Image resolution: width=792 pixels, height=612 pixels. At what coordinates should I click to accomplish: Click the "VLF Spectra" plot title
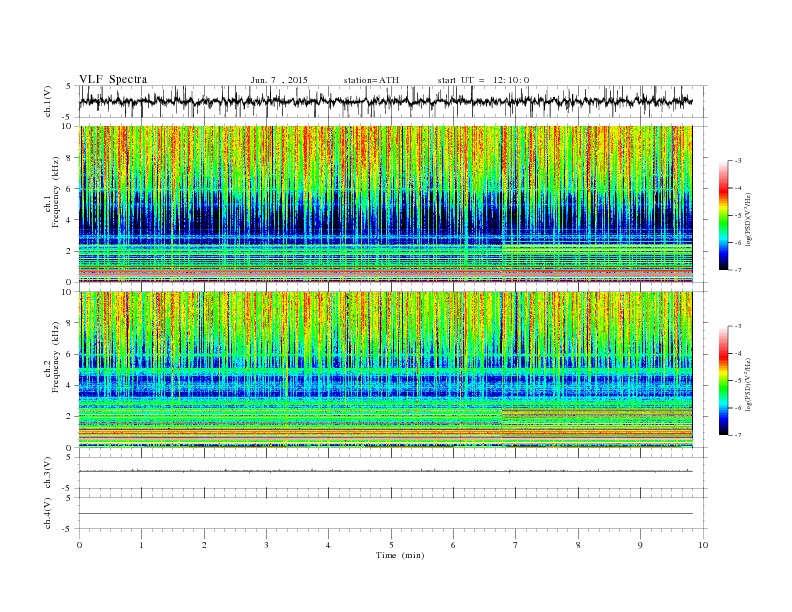point(113,79)
